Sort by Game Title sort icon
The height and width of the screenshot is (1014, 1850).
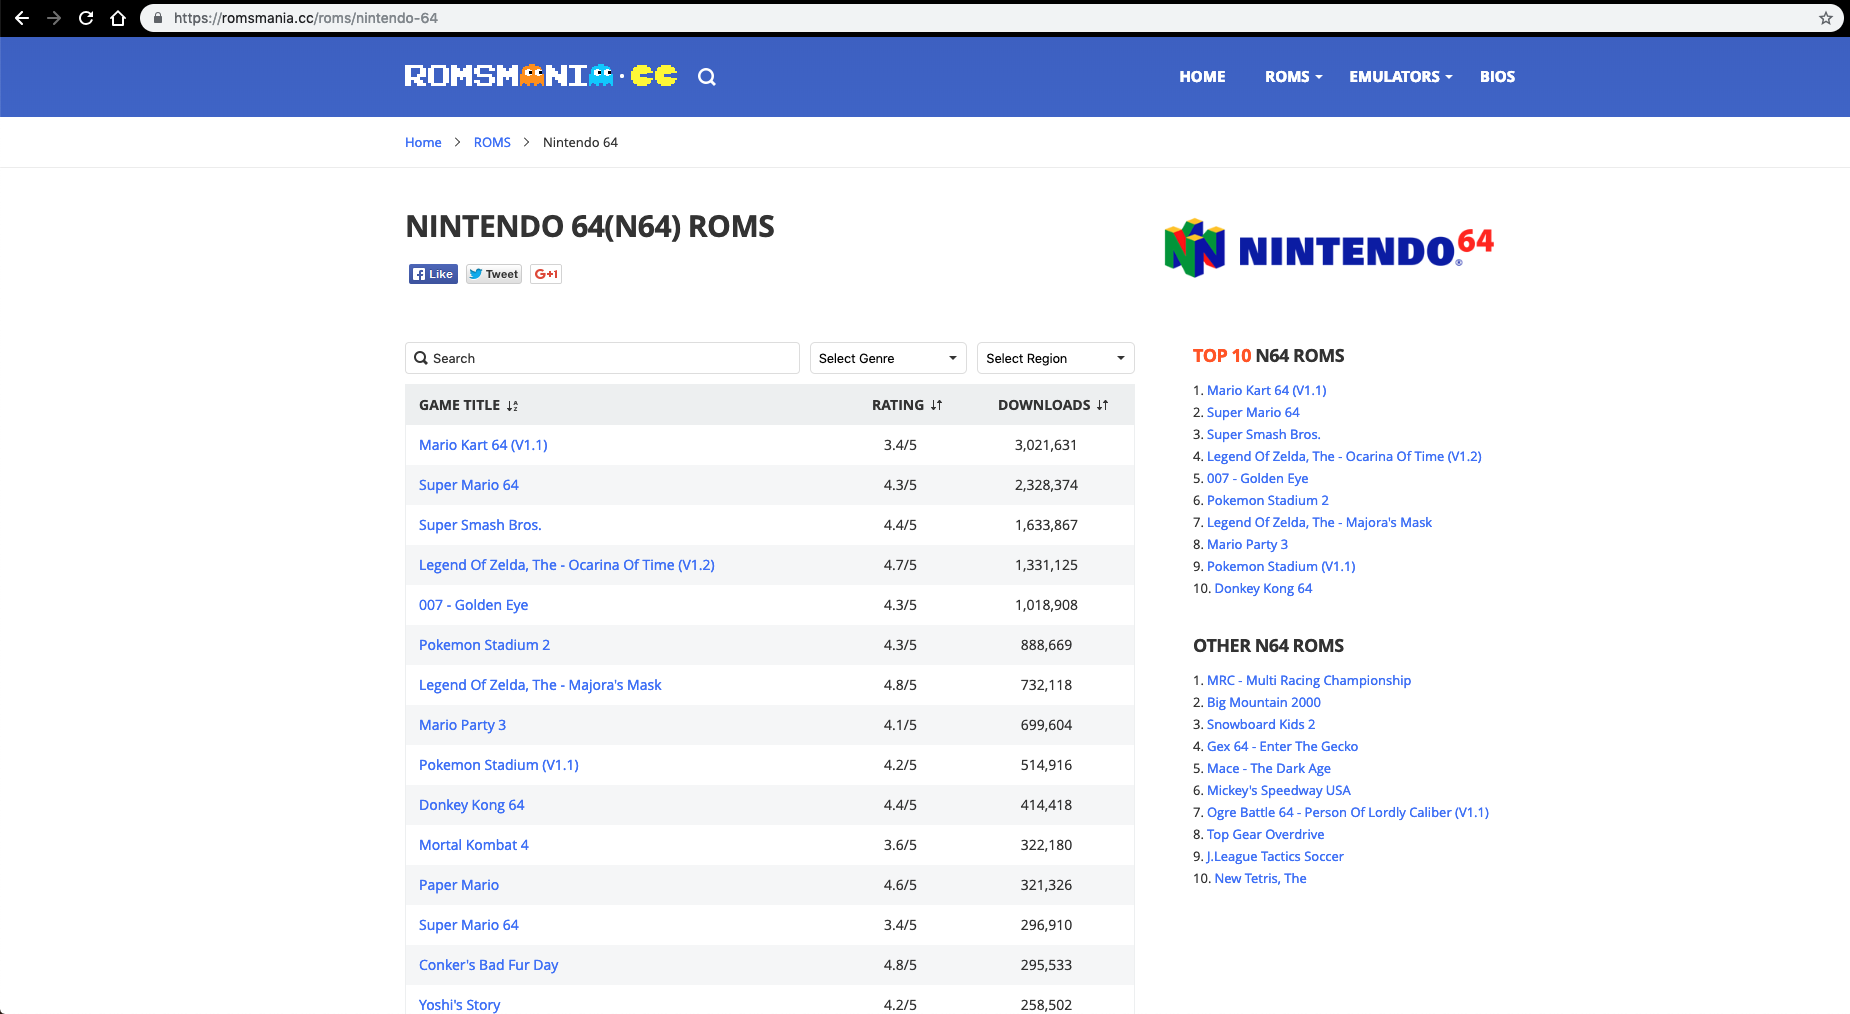click(512, 406)
